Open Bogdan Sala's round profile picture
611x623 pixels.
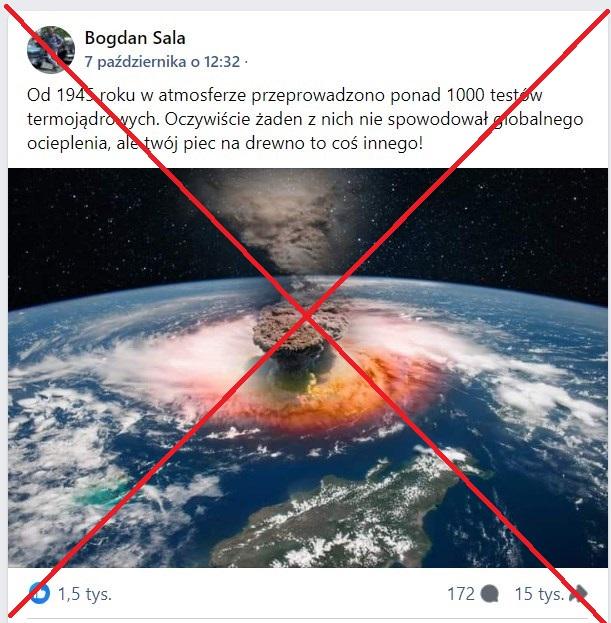point(51,50)
